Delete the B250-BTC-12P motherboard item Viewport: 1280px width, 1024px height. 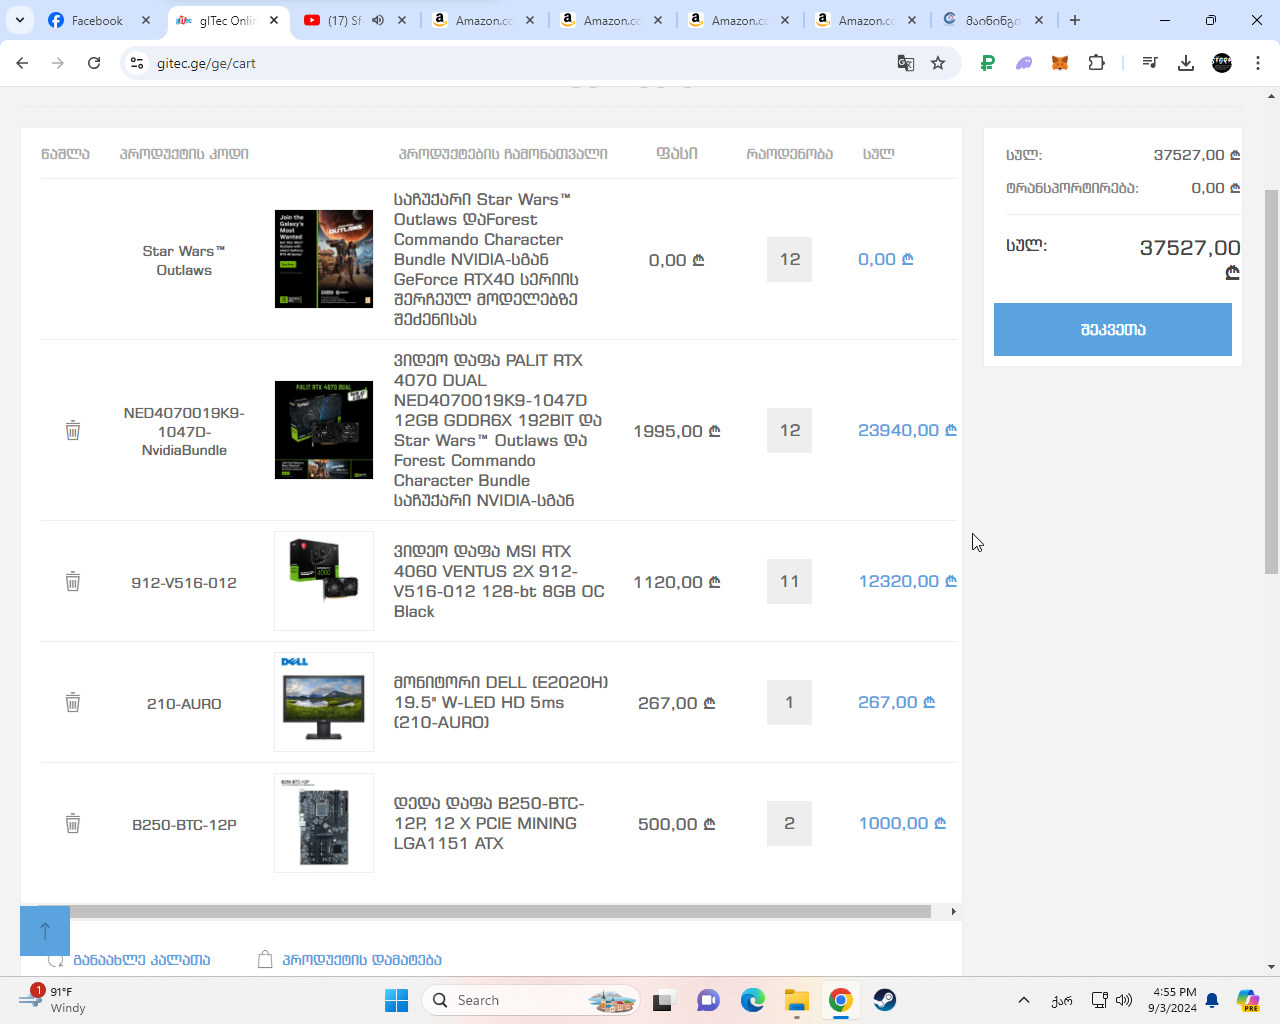click(x=73, y=824)
